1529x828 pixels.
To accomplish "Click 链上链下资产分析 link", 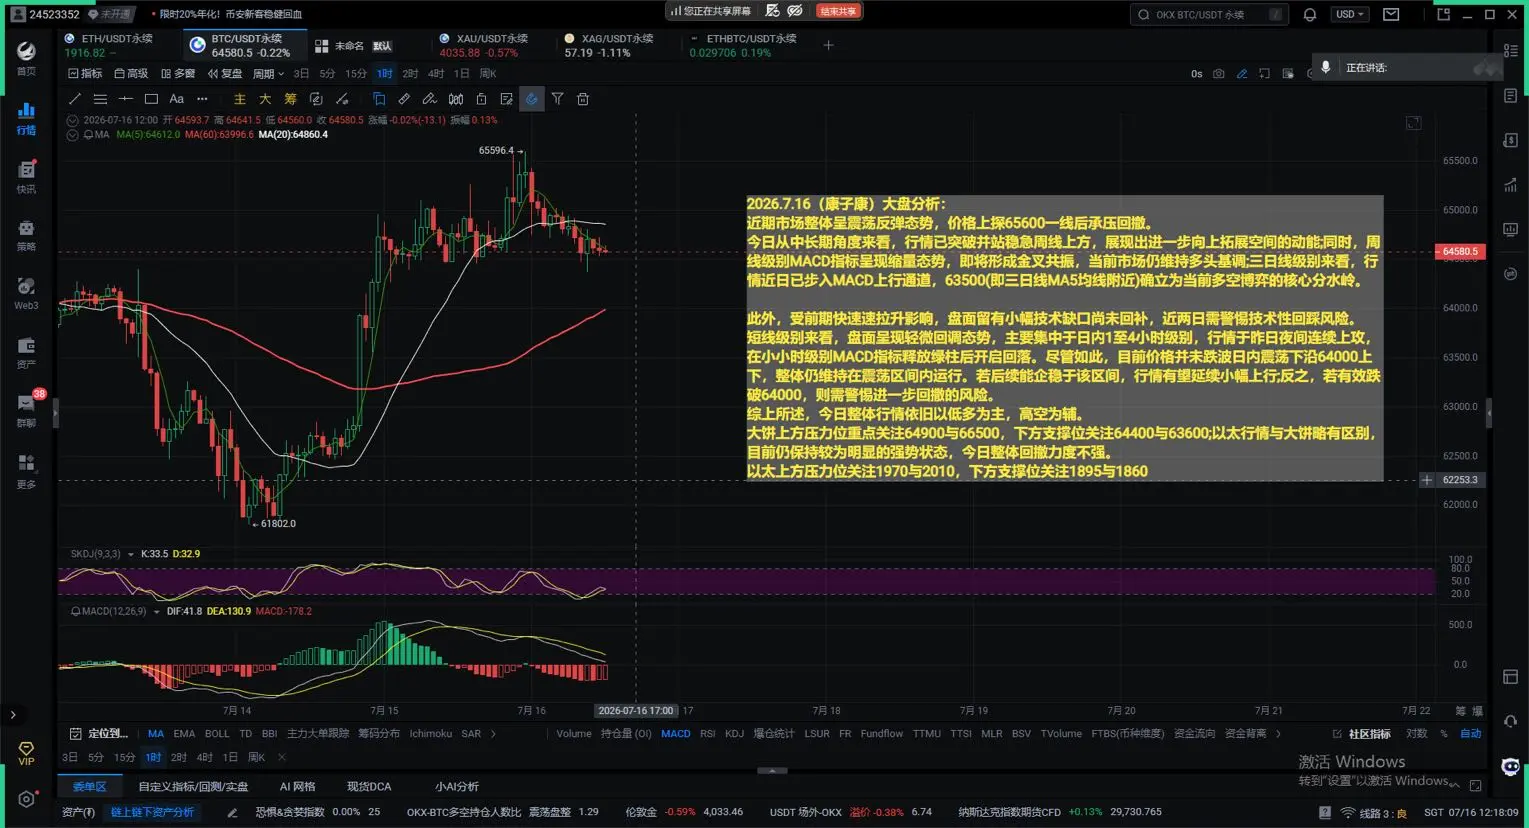I will pyautogui.click(x=152, y=812).
